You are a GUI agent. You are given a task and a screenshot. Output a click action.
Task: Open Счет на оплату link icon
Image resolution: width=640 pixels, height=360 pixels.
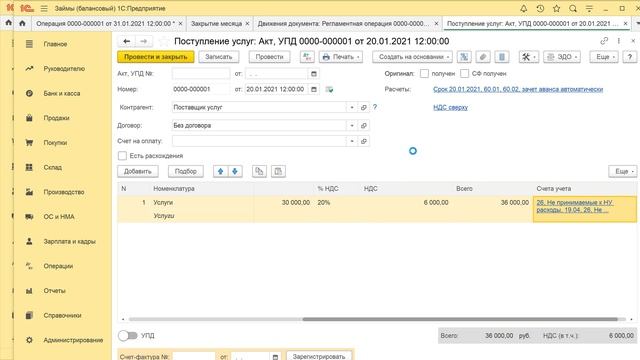point(364,141)
